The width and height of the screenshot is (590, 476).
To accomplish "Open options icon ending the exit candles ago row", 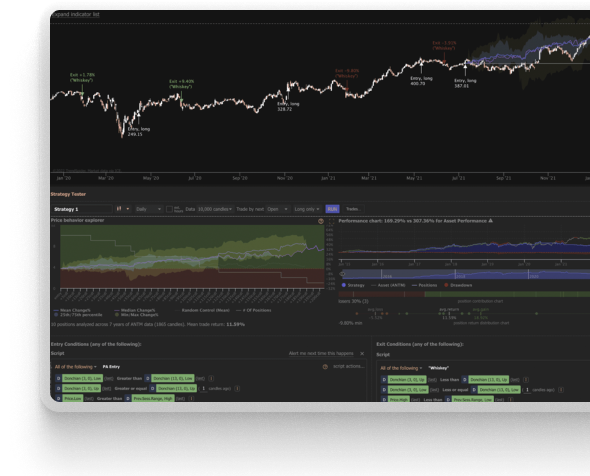I will point(561,390).
